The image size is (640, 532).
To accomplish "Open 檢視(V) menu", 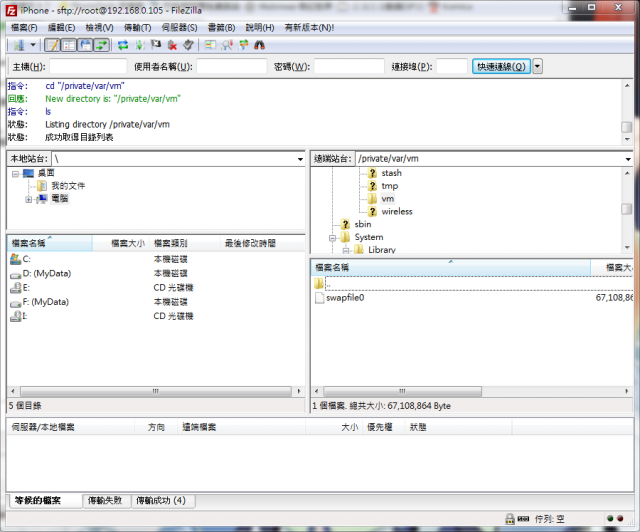I will click(x=100, y=28).
